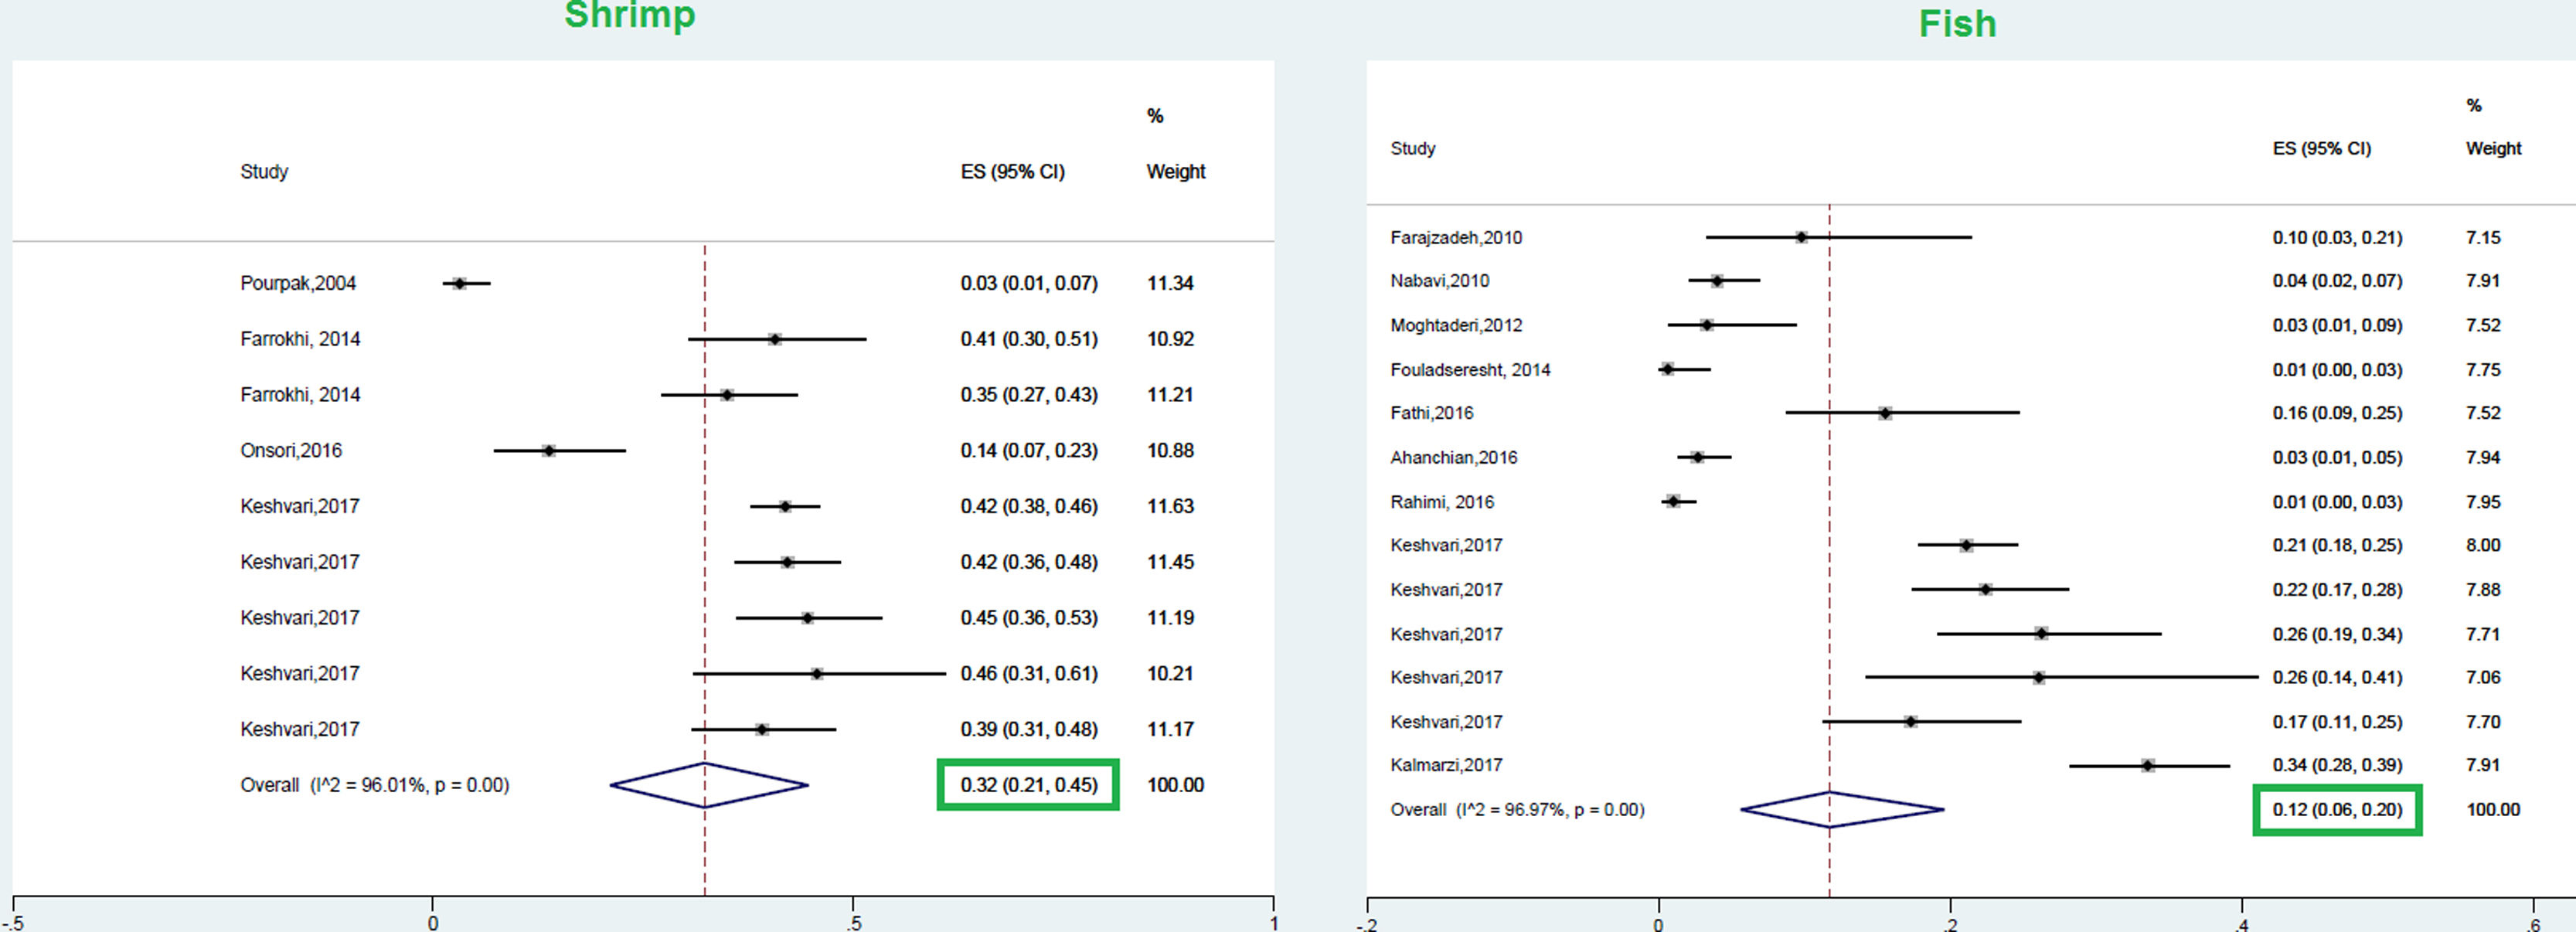Click the Rahimi, 2016 point estimate marker
The height and width of the screenshot is (932, 2576).
click(1673, 501)
